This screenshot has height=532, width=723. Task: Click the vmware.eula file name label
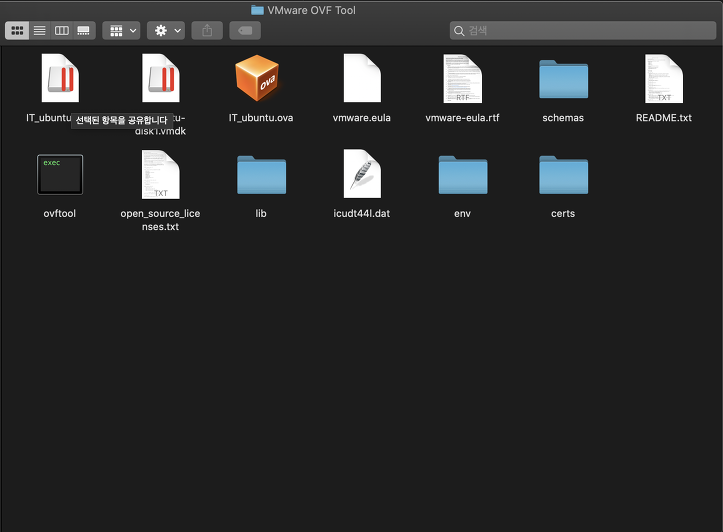click(362, 118)
